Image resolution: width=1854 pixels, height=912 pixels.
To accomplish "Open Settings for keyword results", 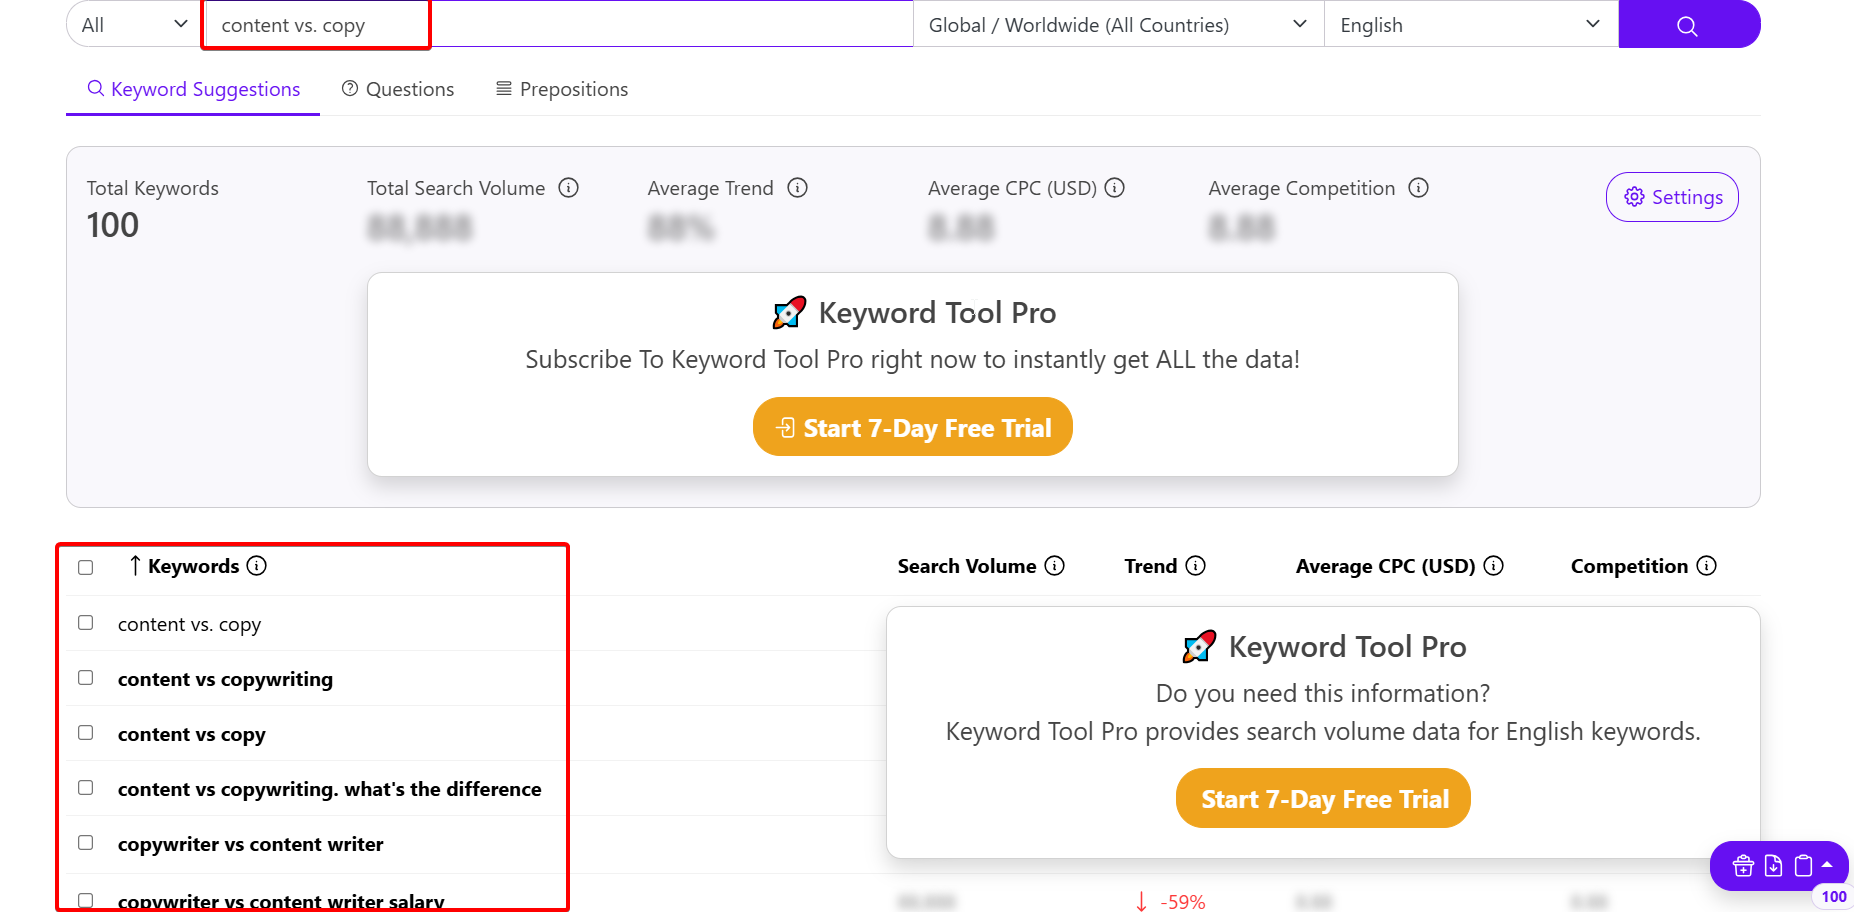I will pyautogui.click(x=1671, y=197).
